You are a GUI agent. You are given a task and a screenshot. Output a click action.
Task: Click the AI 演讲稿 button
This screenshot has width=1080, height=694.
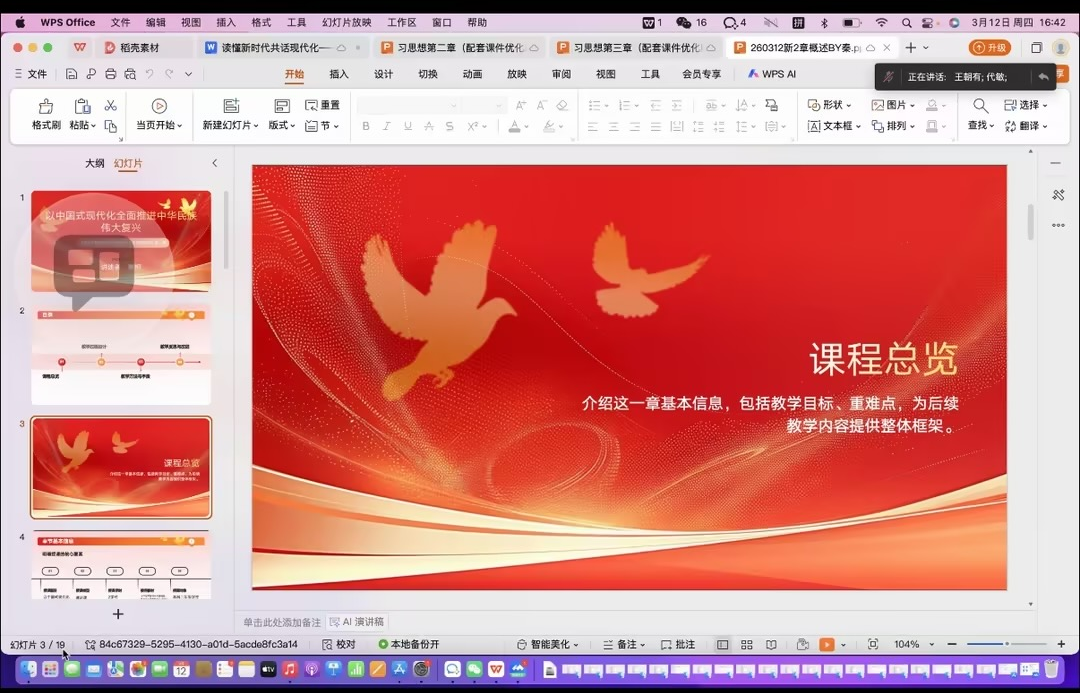[x=356, y=620]
